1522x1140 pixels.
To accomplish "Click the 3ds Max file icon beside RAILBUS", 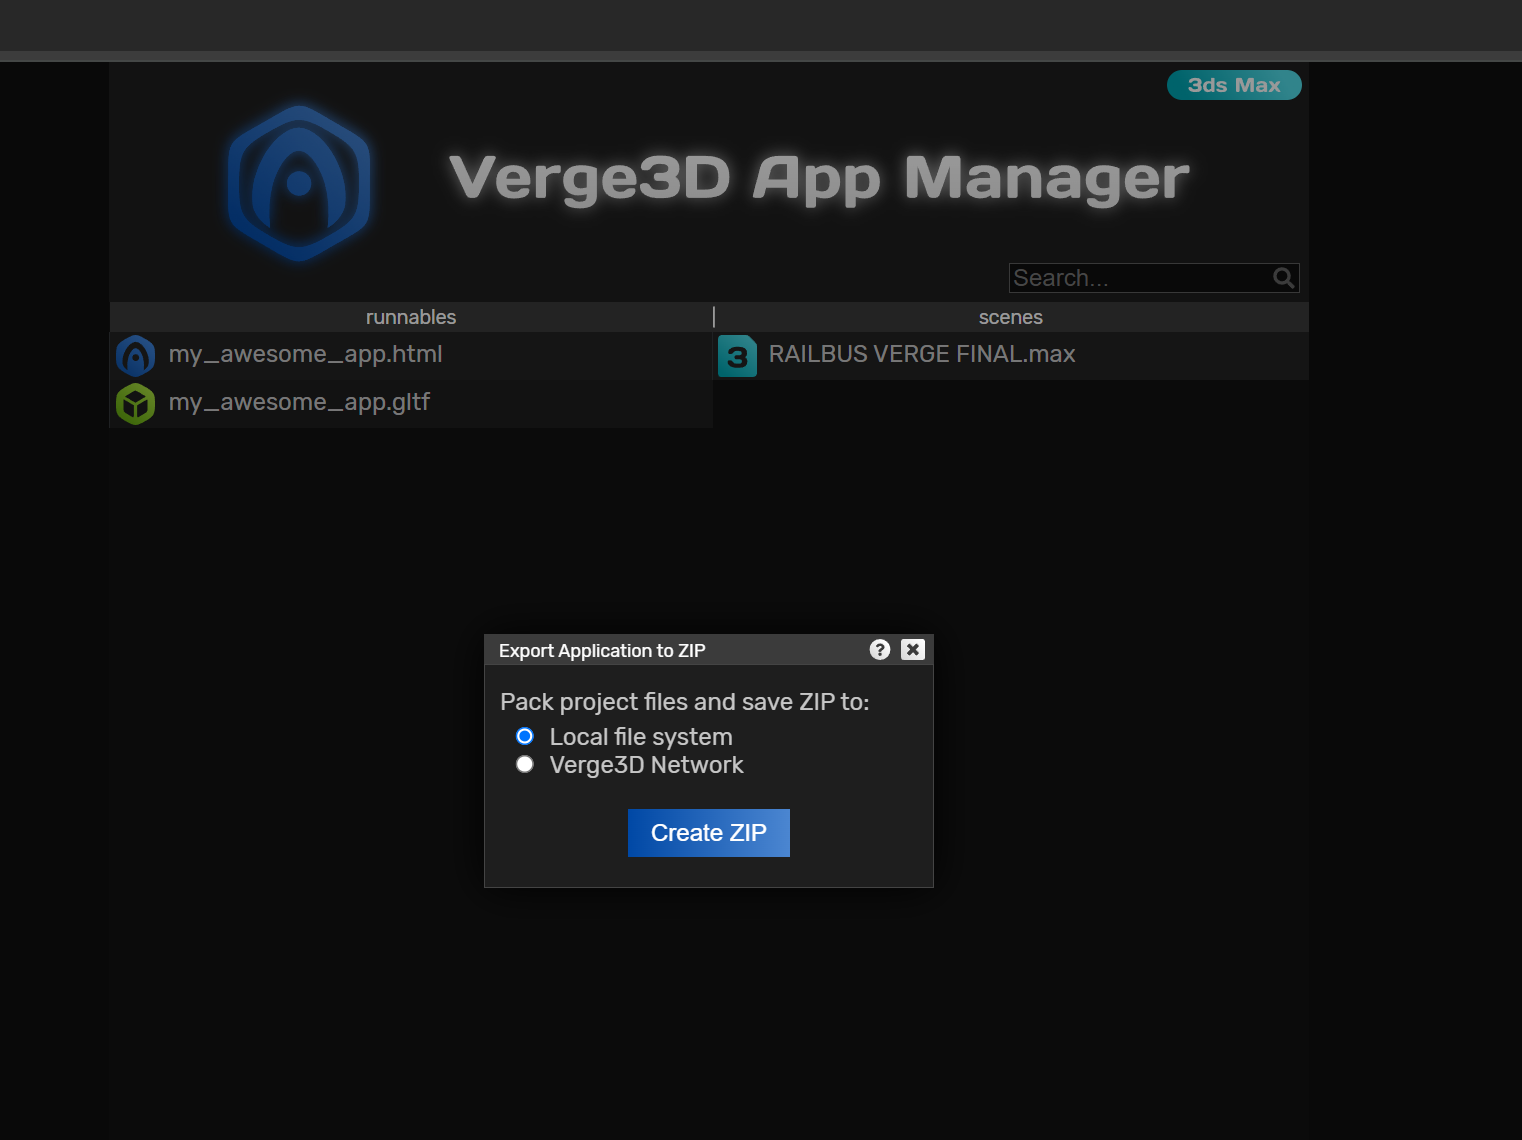I will tap(737, 356).
